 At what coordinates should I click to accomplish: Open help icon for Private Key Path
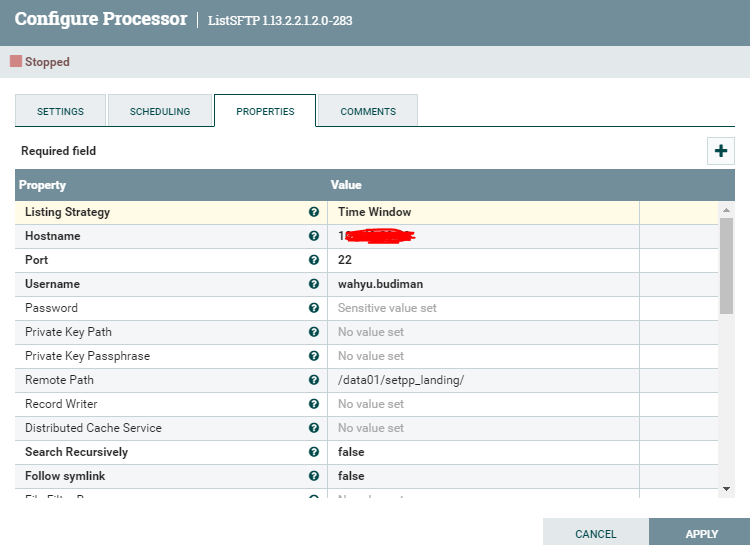coord(314,332)
